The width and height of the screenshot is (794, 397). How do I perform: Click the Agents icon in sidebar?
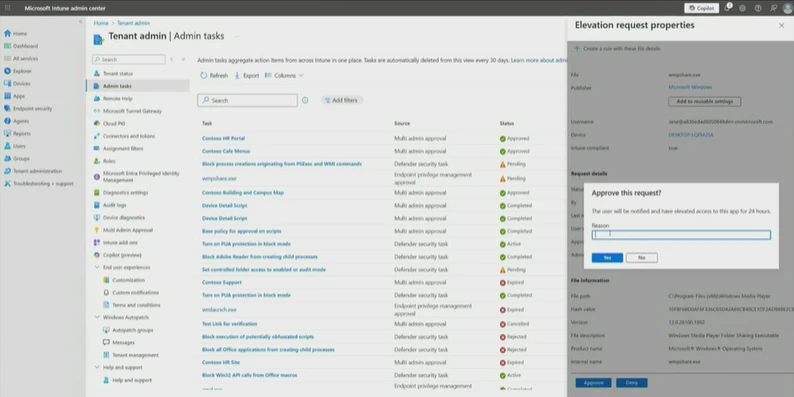click(7, 121)
